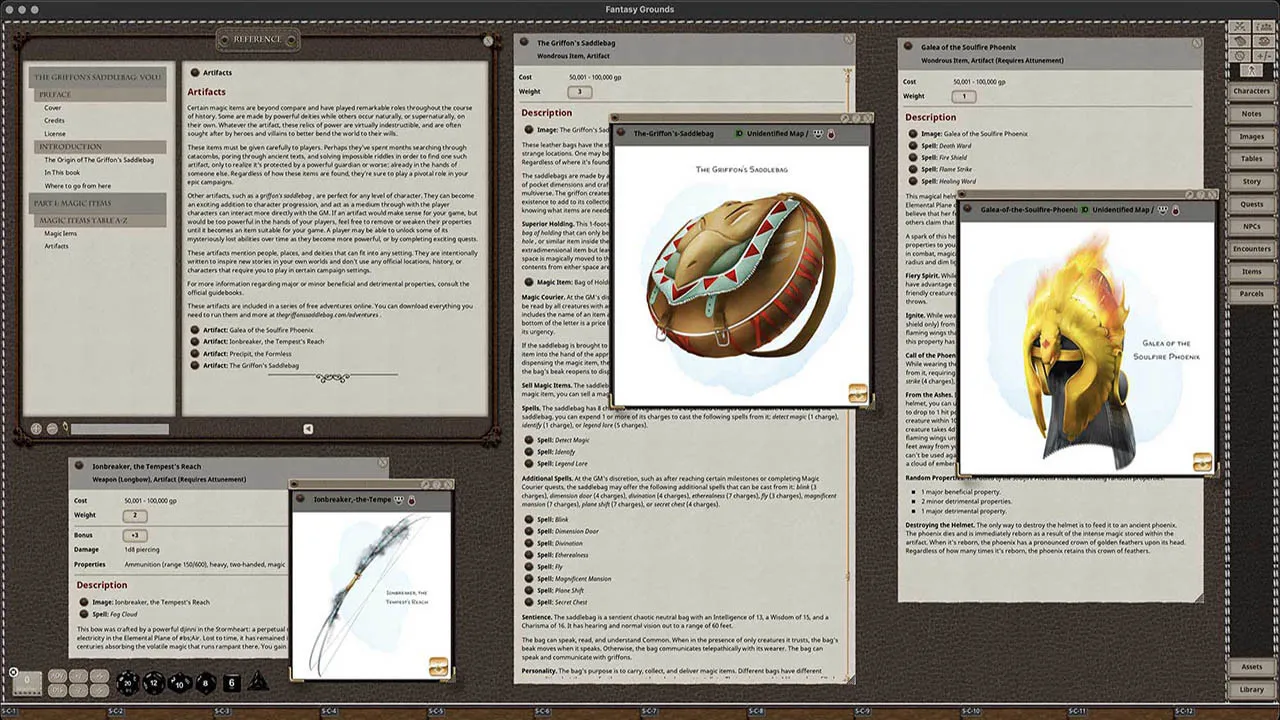This screenshot has width=1280, height=720.
Task: Open the Quests sidebar panel
Action: click(x=1251, y=204)
